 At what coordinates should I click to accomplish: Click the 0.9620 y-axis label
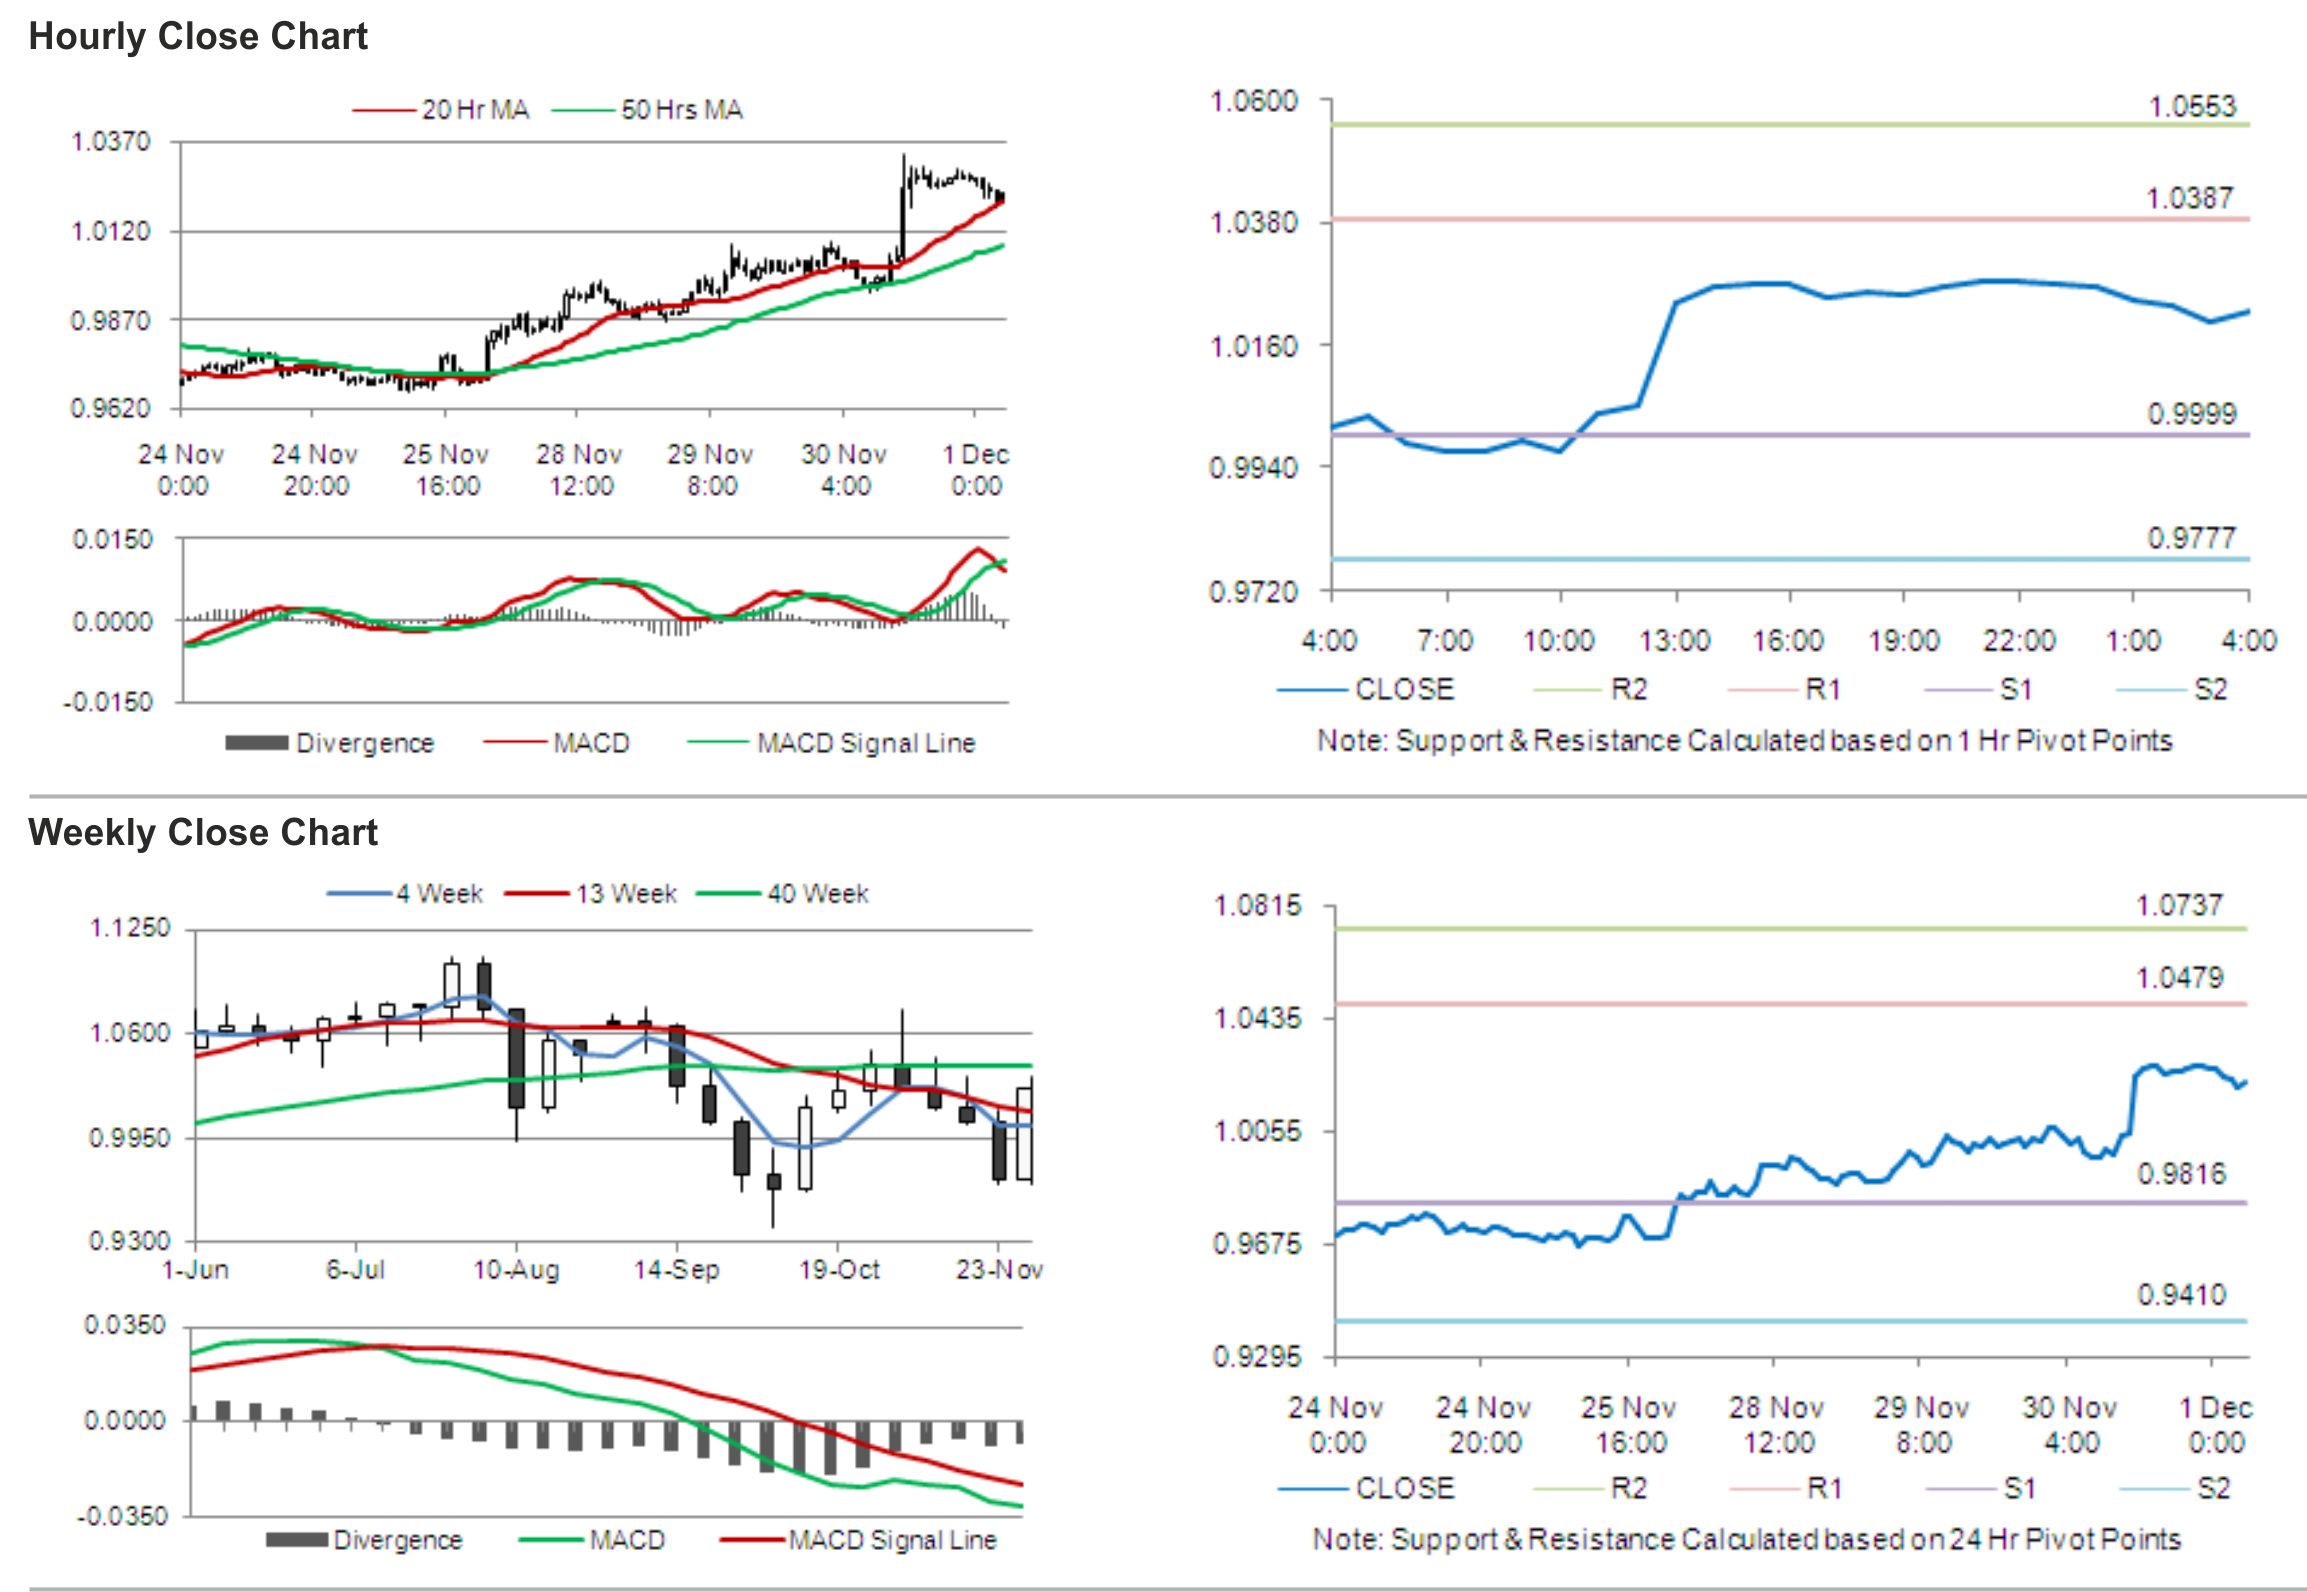110,408
